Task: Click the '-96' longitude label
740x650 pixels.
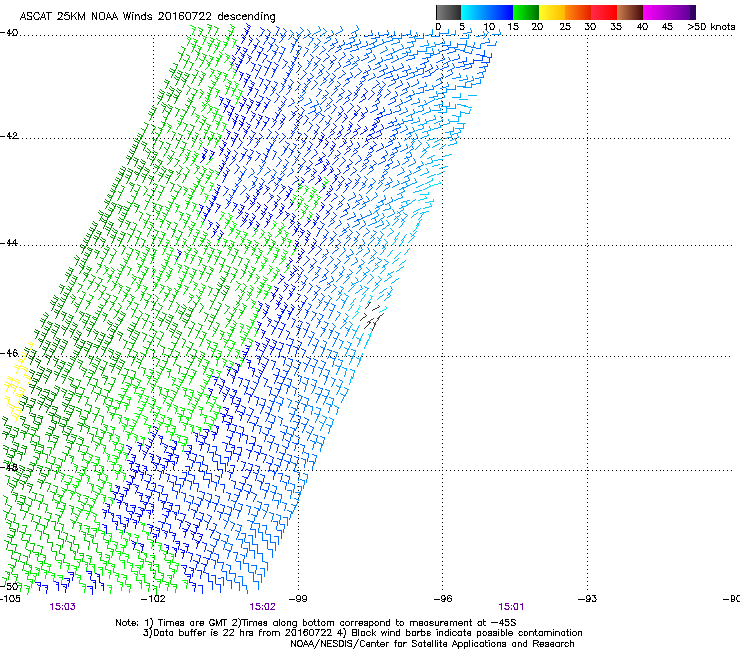Action: click(443, 599)
